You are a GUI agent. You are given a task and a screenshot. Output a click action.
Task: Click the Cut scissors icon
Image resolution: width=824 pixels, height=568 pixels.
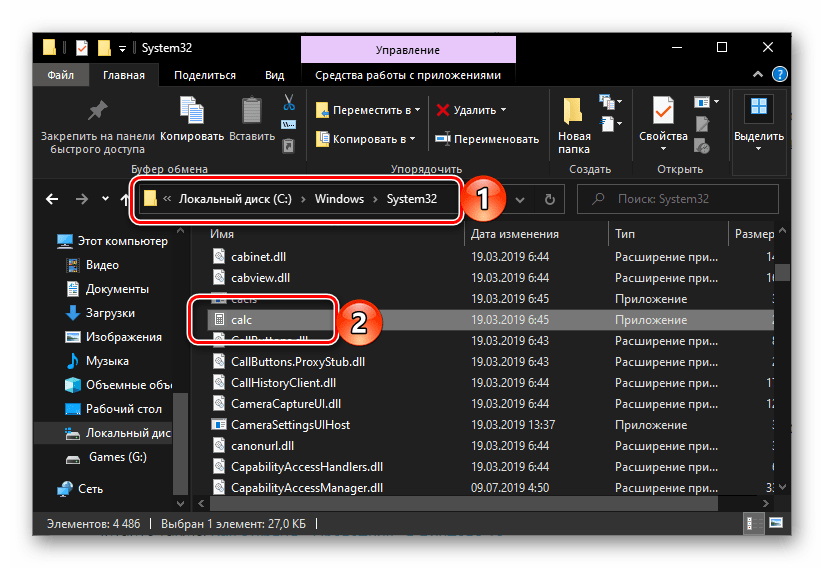point(289,103)
